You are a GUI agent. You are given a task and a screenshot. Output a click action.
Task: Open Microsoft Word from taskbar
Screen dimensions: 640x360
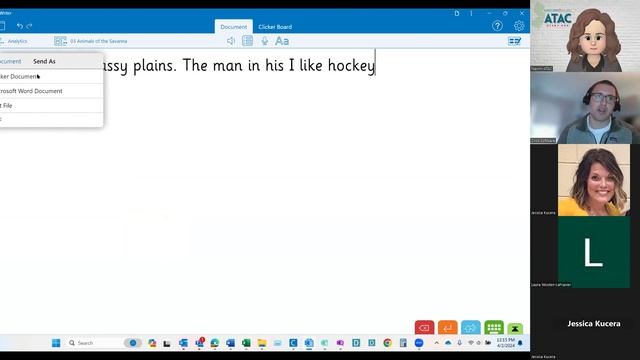coord(231,343)
